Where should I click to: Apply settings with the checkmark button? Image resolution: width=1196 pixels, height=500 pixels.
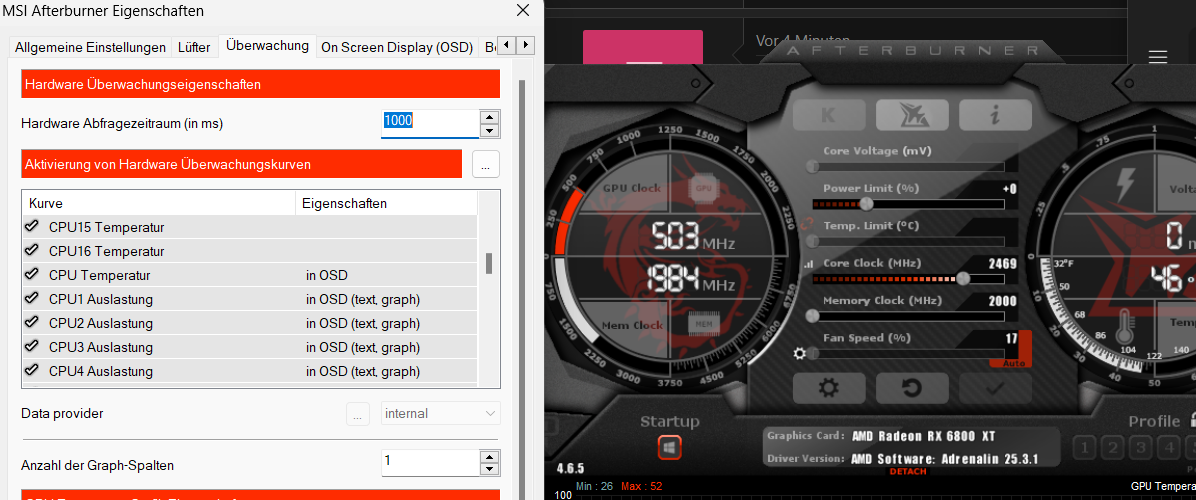coord(995,388)
